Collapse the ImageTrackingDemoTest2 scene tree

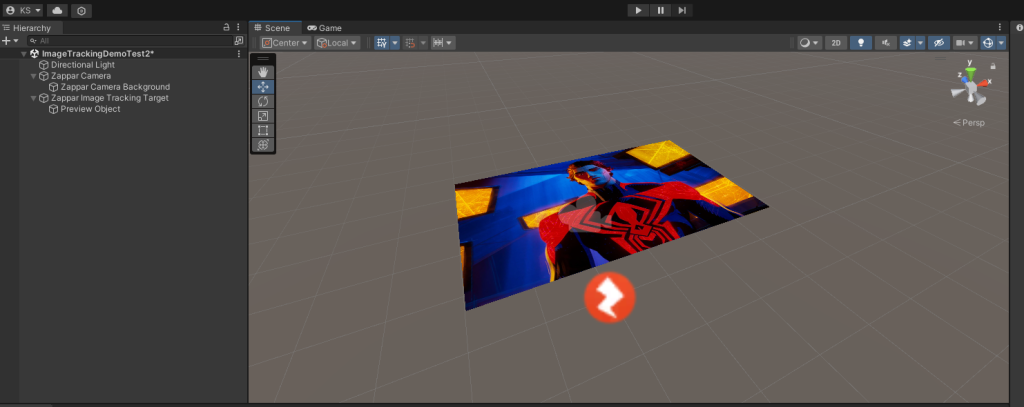pyautogui.click(x=24, y=54)
